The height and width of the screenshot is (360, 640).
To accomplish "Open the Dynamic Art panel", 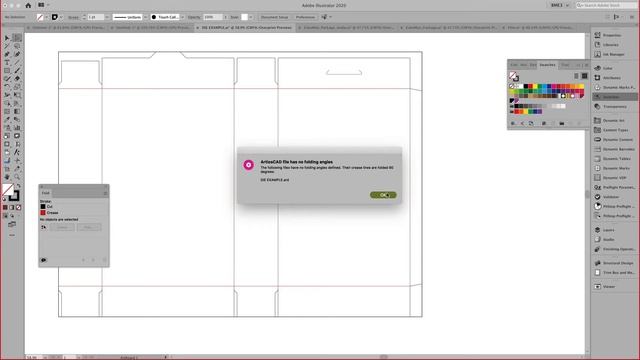I will [612, 120].
